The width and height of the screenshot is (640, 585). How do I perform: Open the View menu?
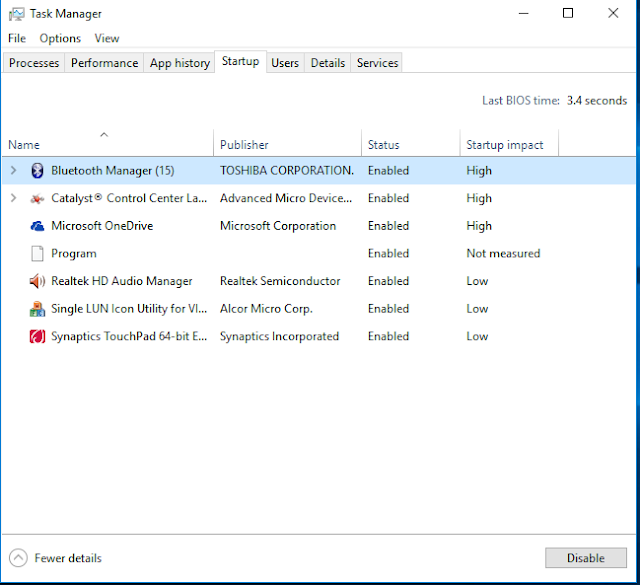coord(107,38)
